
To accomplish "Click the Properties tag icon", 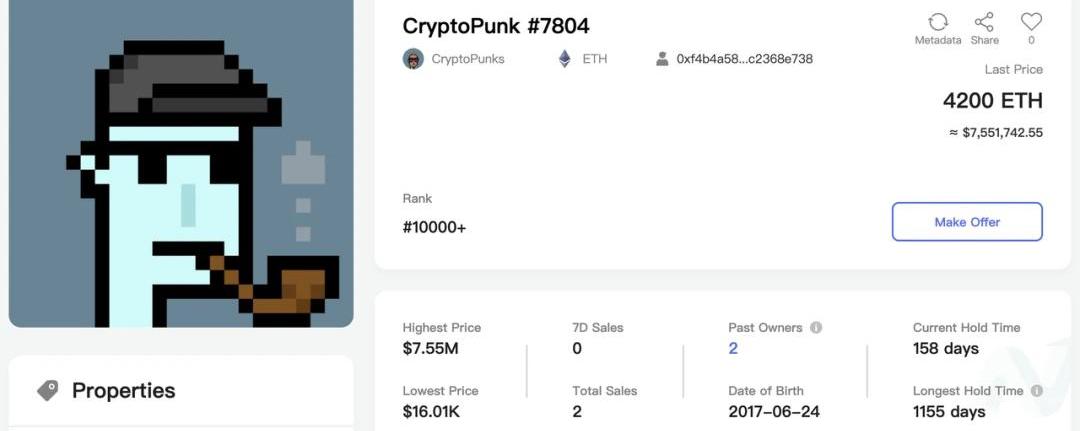I will pos(48,390).
